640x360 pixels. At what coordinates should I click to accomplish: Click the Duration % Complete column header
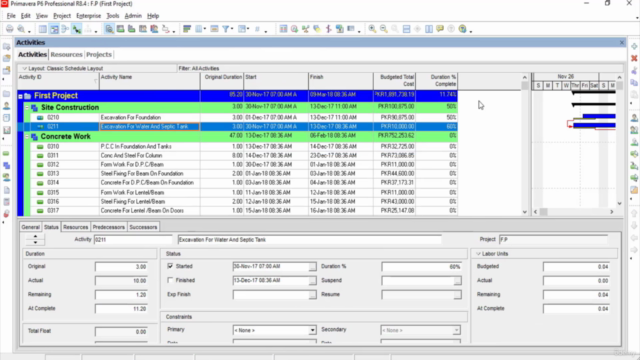point(437,81)
